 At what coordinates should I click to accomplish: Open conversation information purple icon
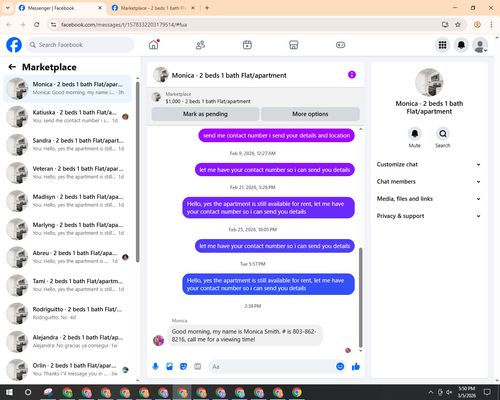(352, 75)
